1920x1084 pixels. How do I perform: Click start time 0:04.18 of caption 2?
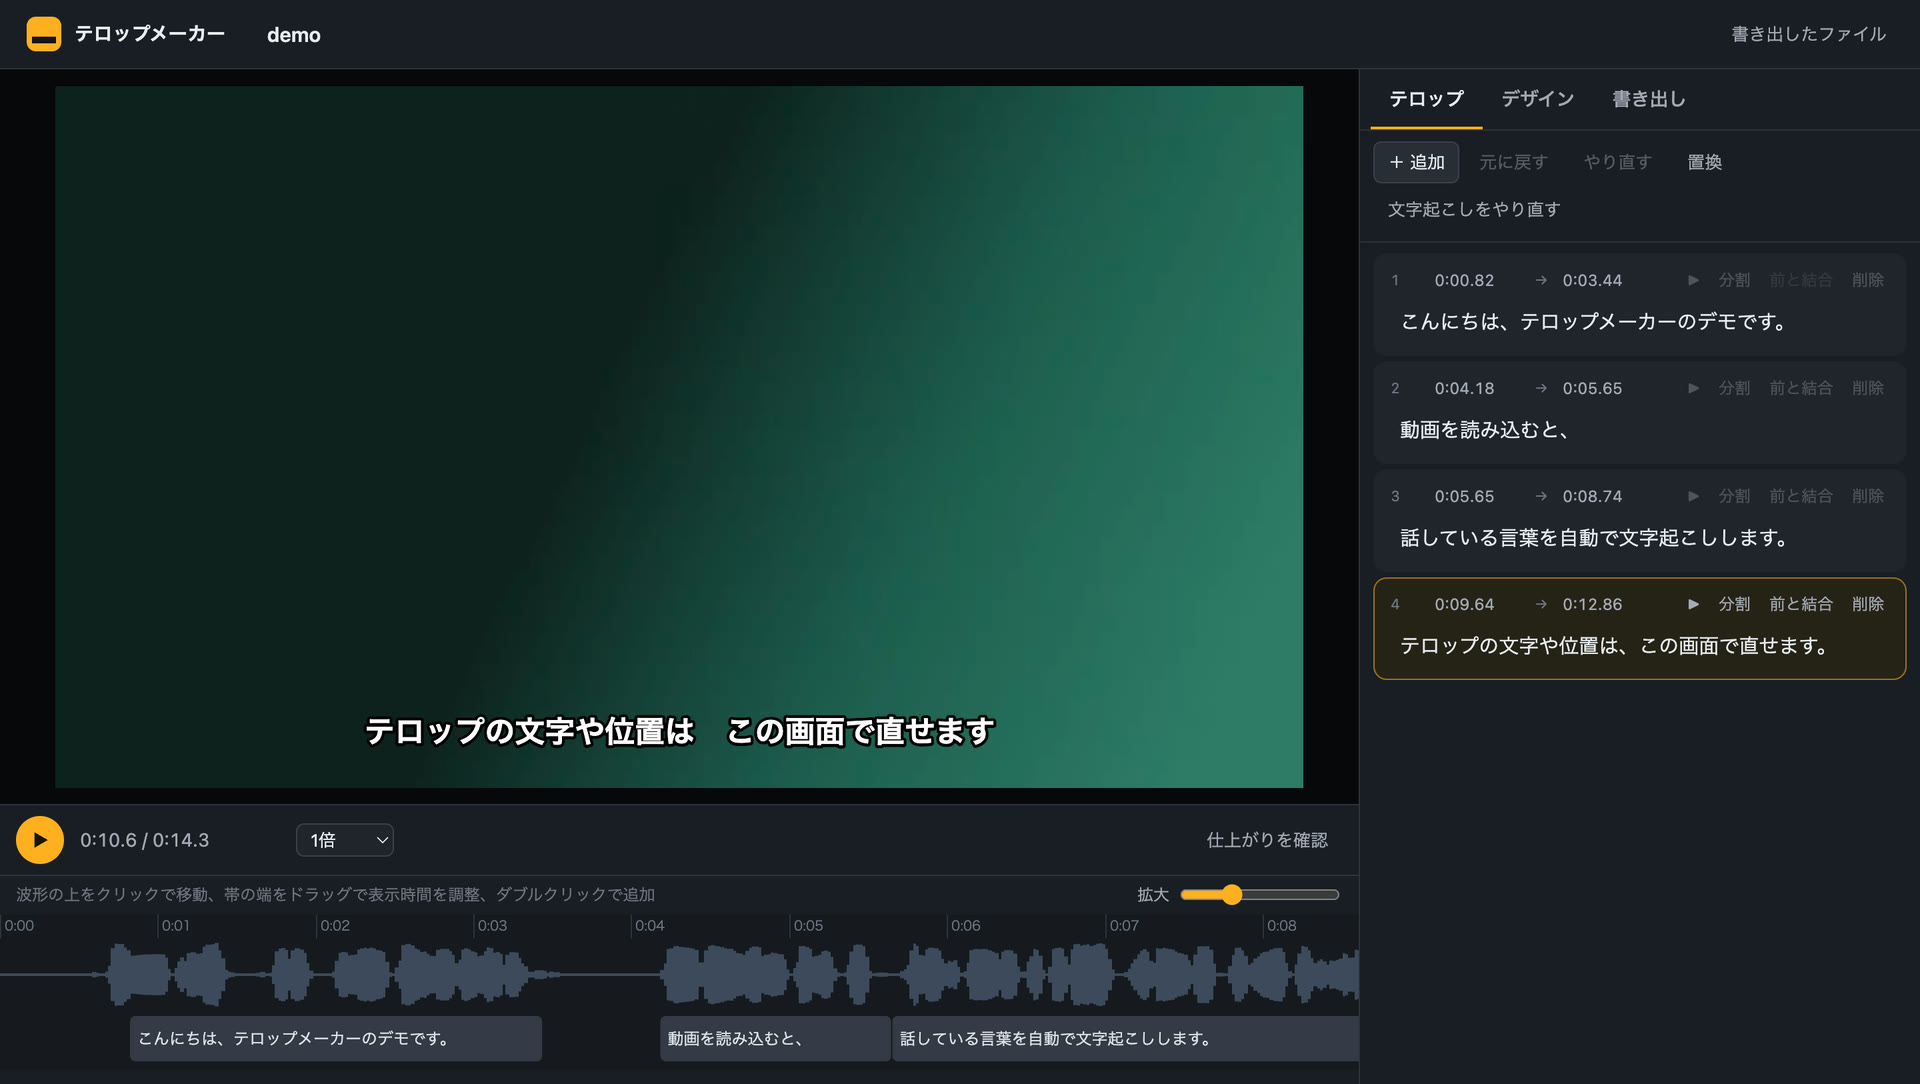[1464, 388]
